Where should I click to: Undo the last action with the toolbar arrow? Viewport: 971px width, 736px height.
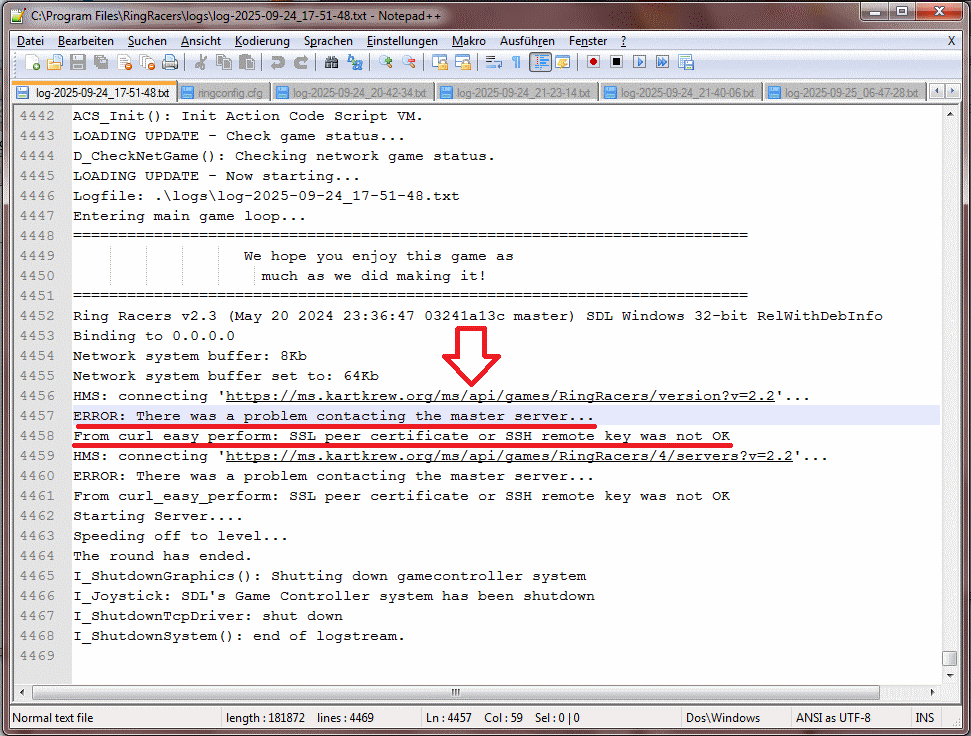[x=277, y=62]
